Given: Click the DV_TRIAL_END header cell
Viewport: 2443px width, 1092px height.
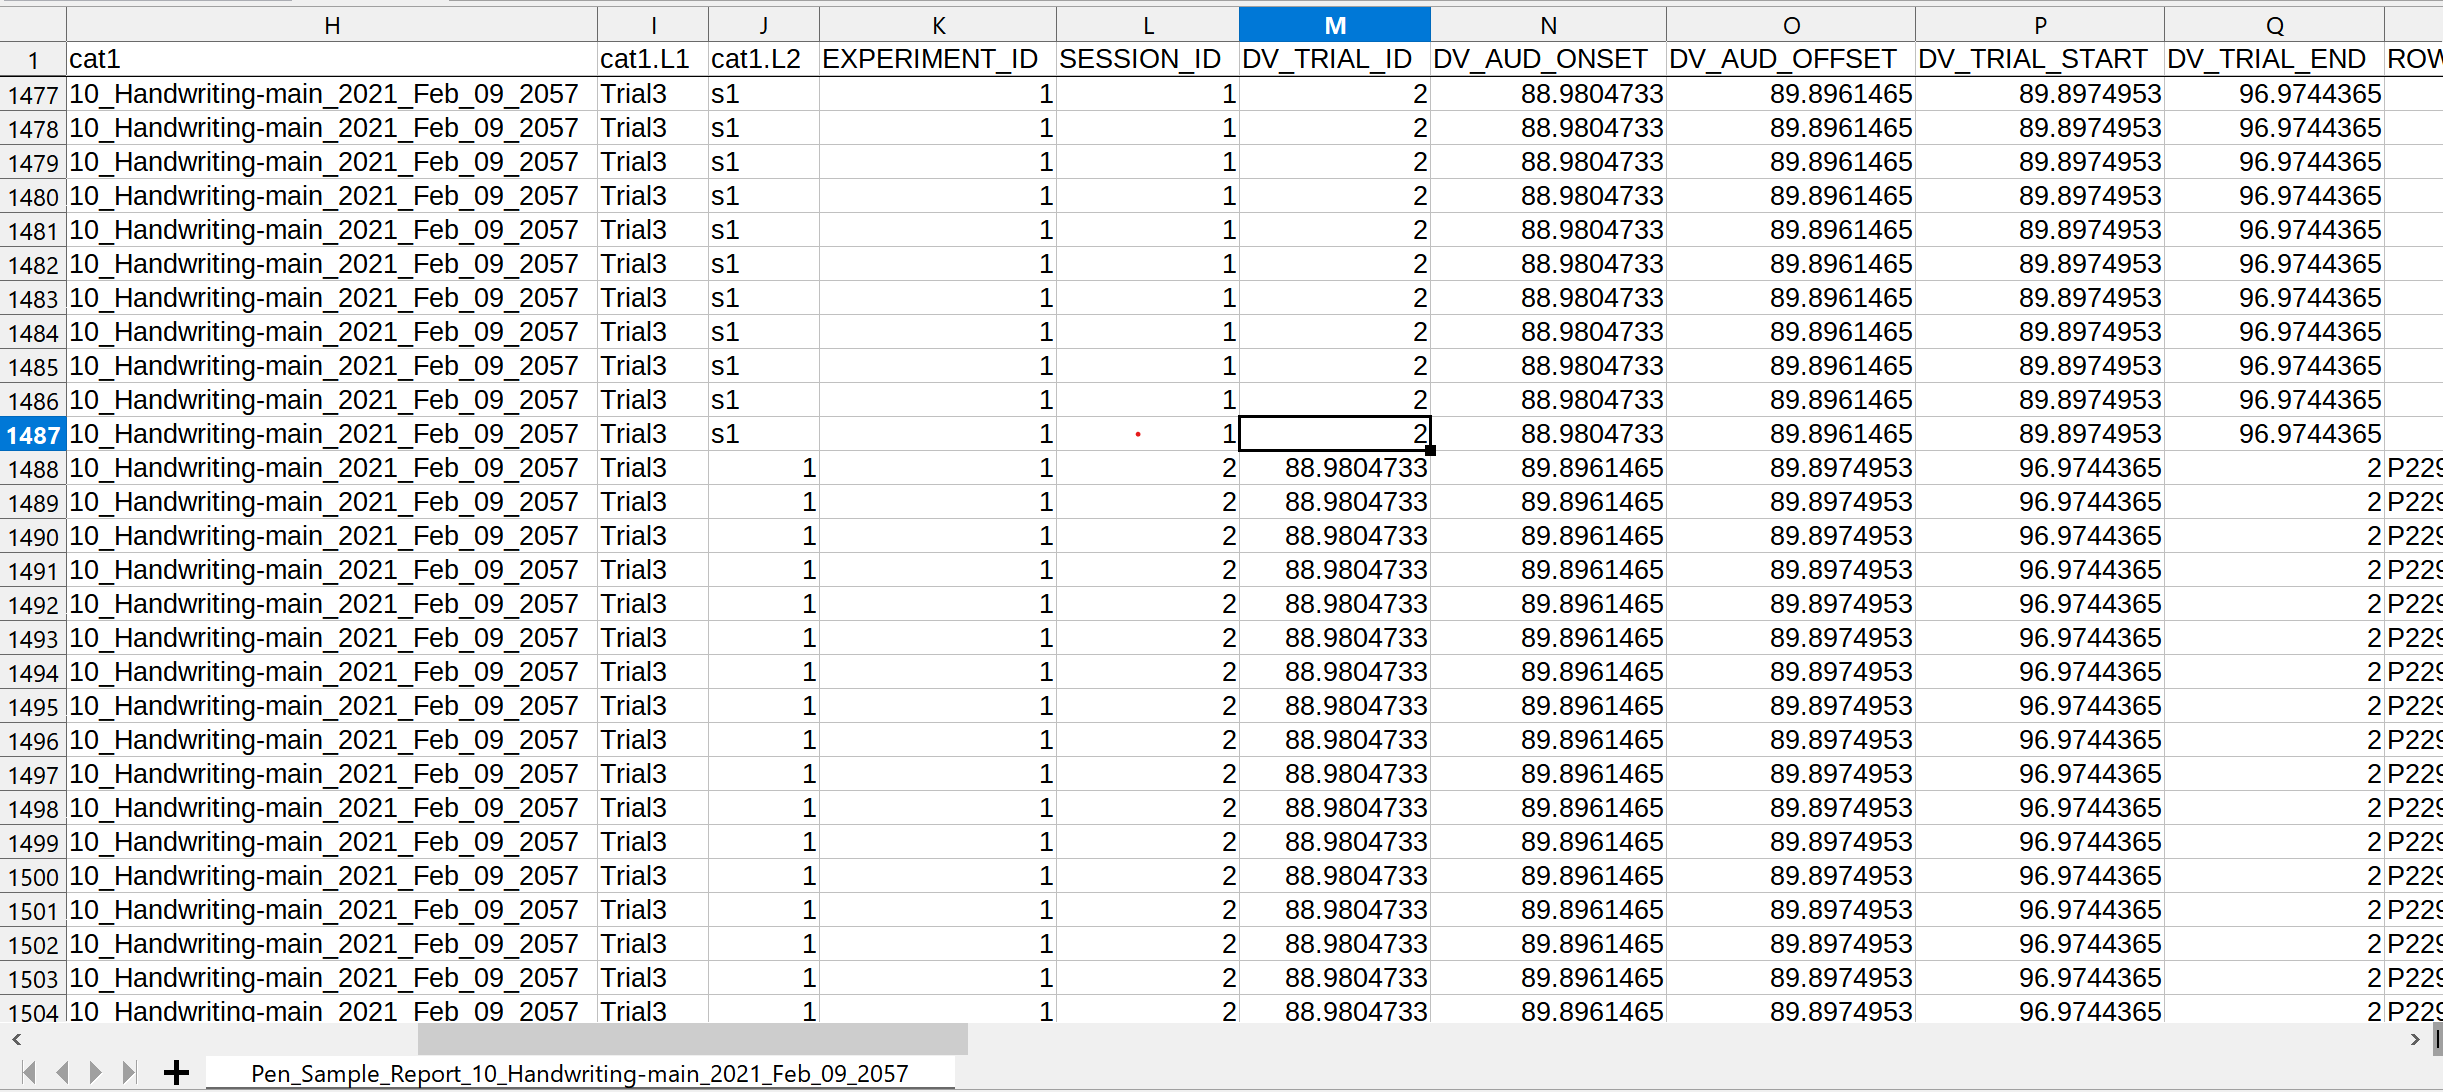Looking at the screenshot, I should click(x=2274, y=59).
